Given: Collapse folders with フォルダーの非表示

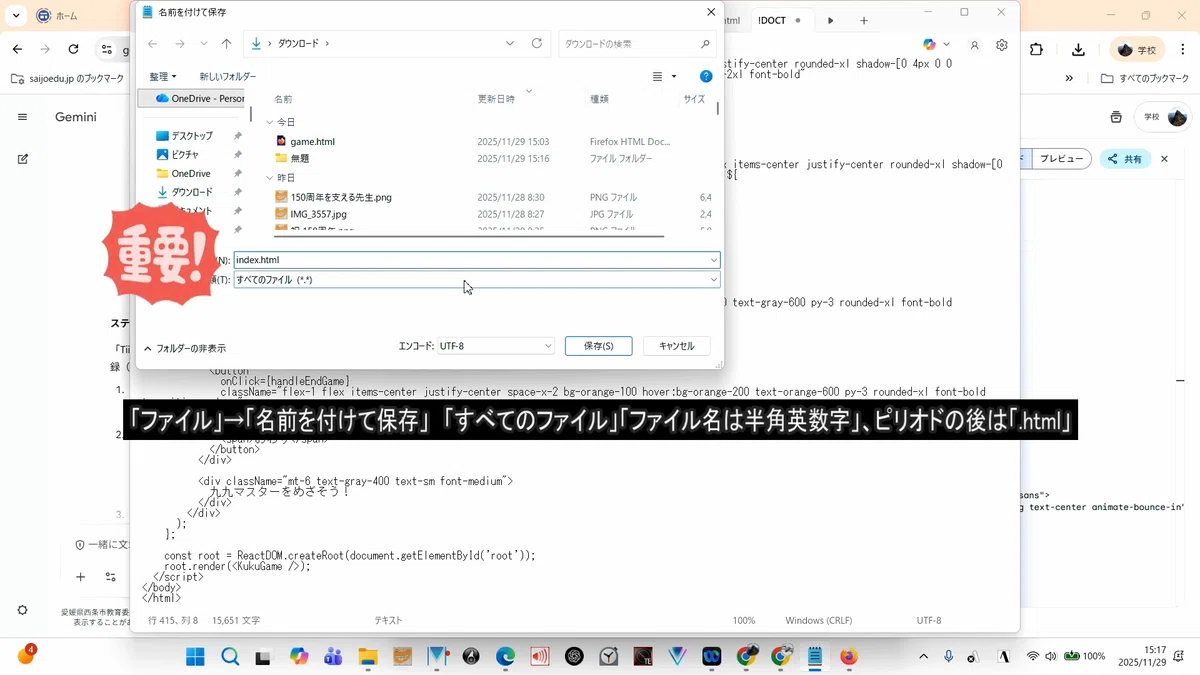Looking at the screenshot, I should pyautogui.click(x=184, y=349).
